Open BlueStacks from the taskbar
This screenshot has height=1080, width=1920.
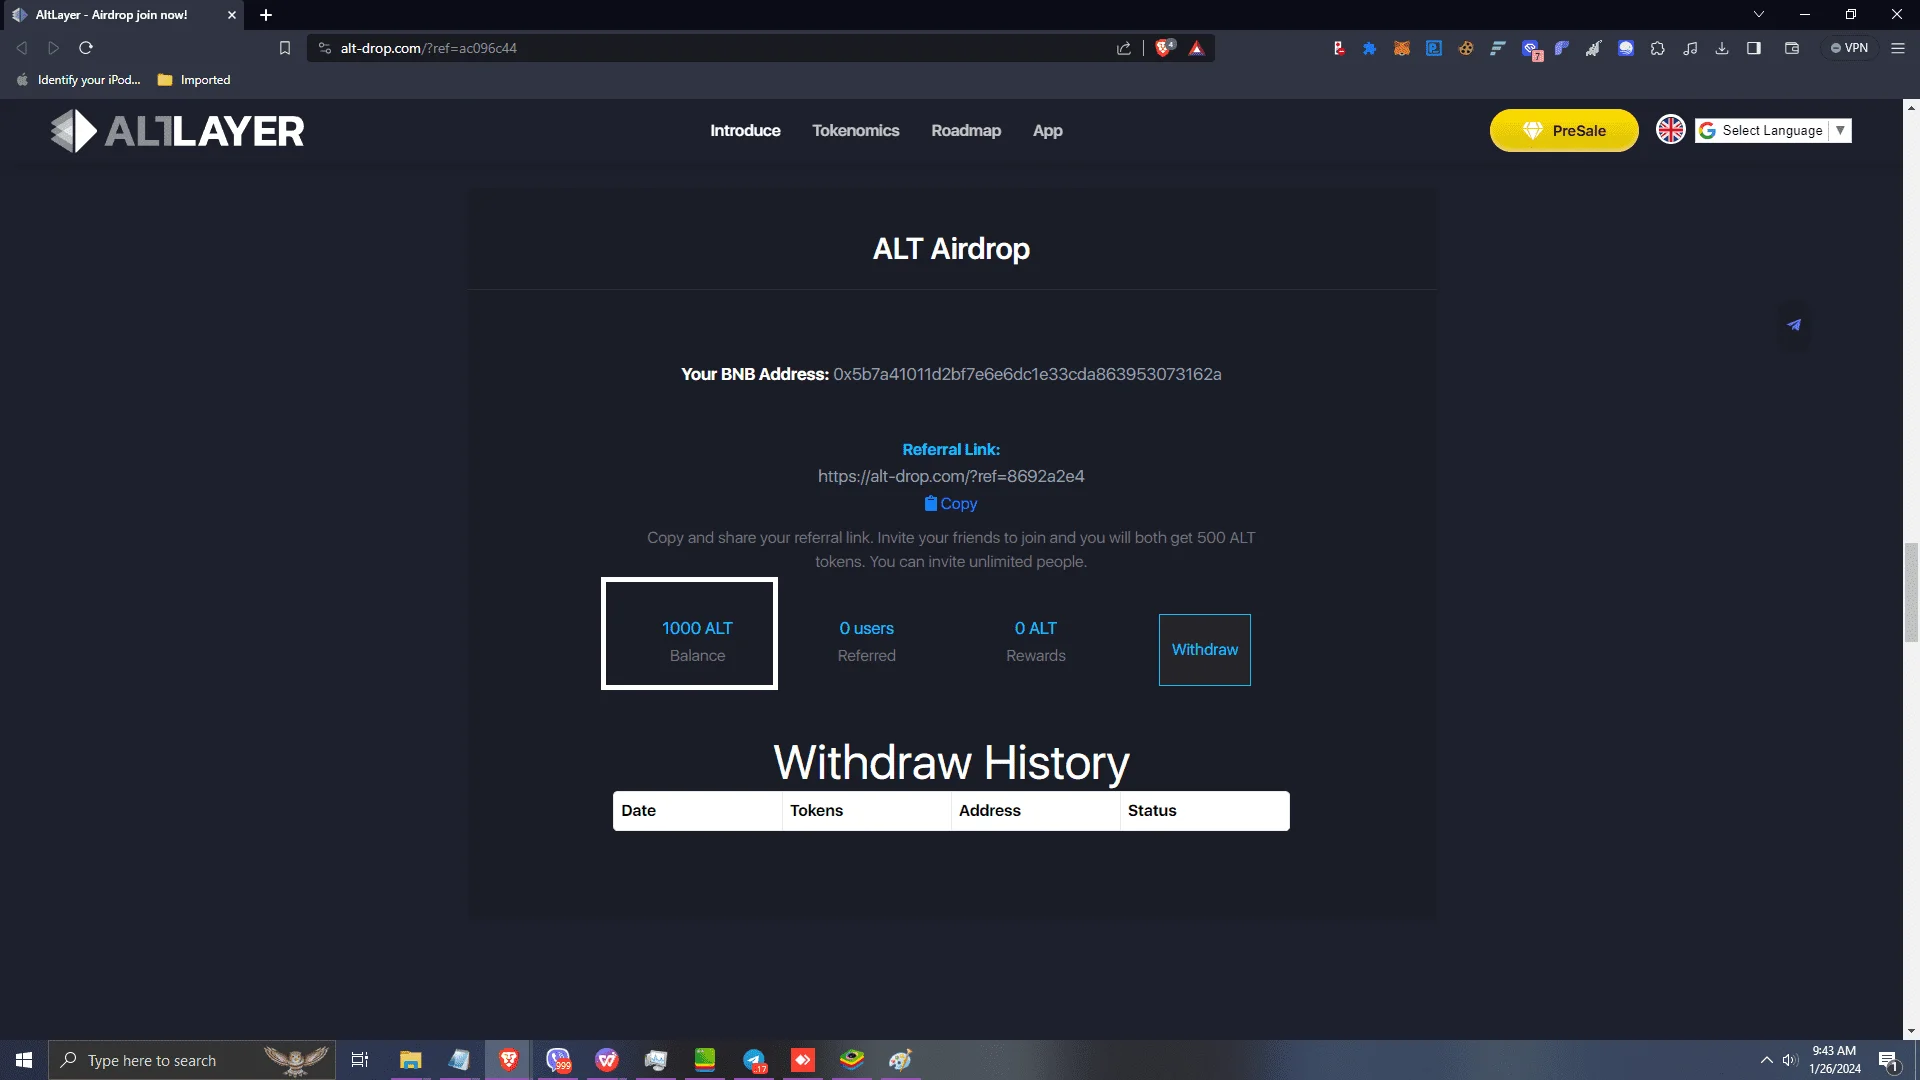[x=852, y=1059]
